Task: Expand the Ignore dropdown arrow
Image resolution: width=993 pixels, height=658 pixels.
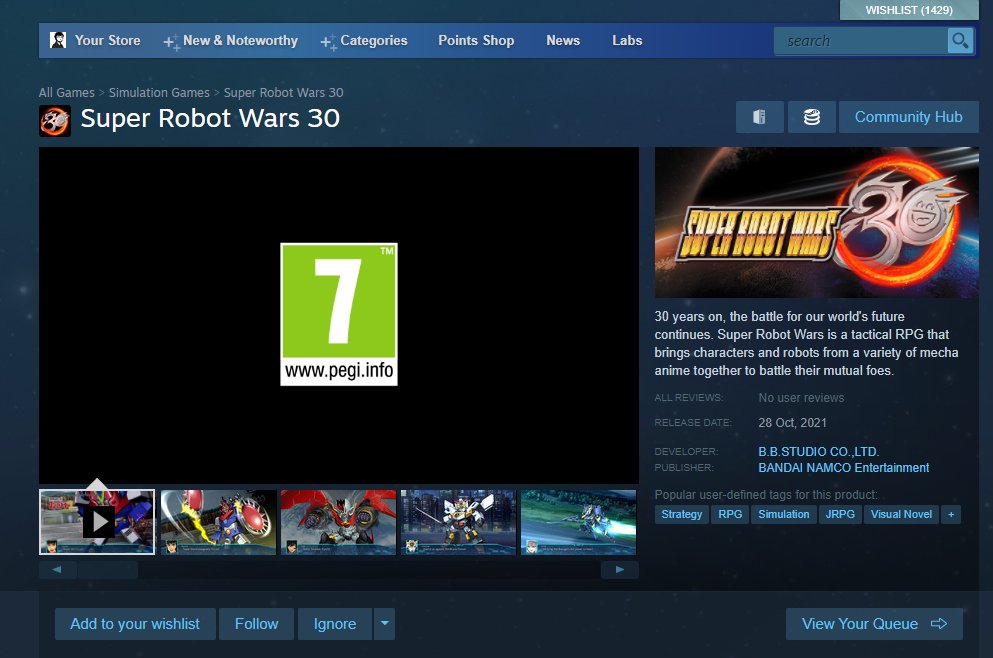Action: tap(384, 624)
